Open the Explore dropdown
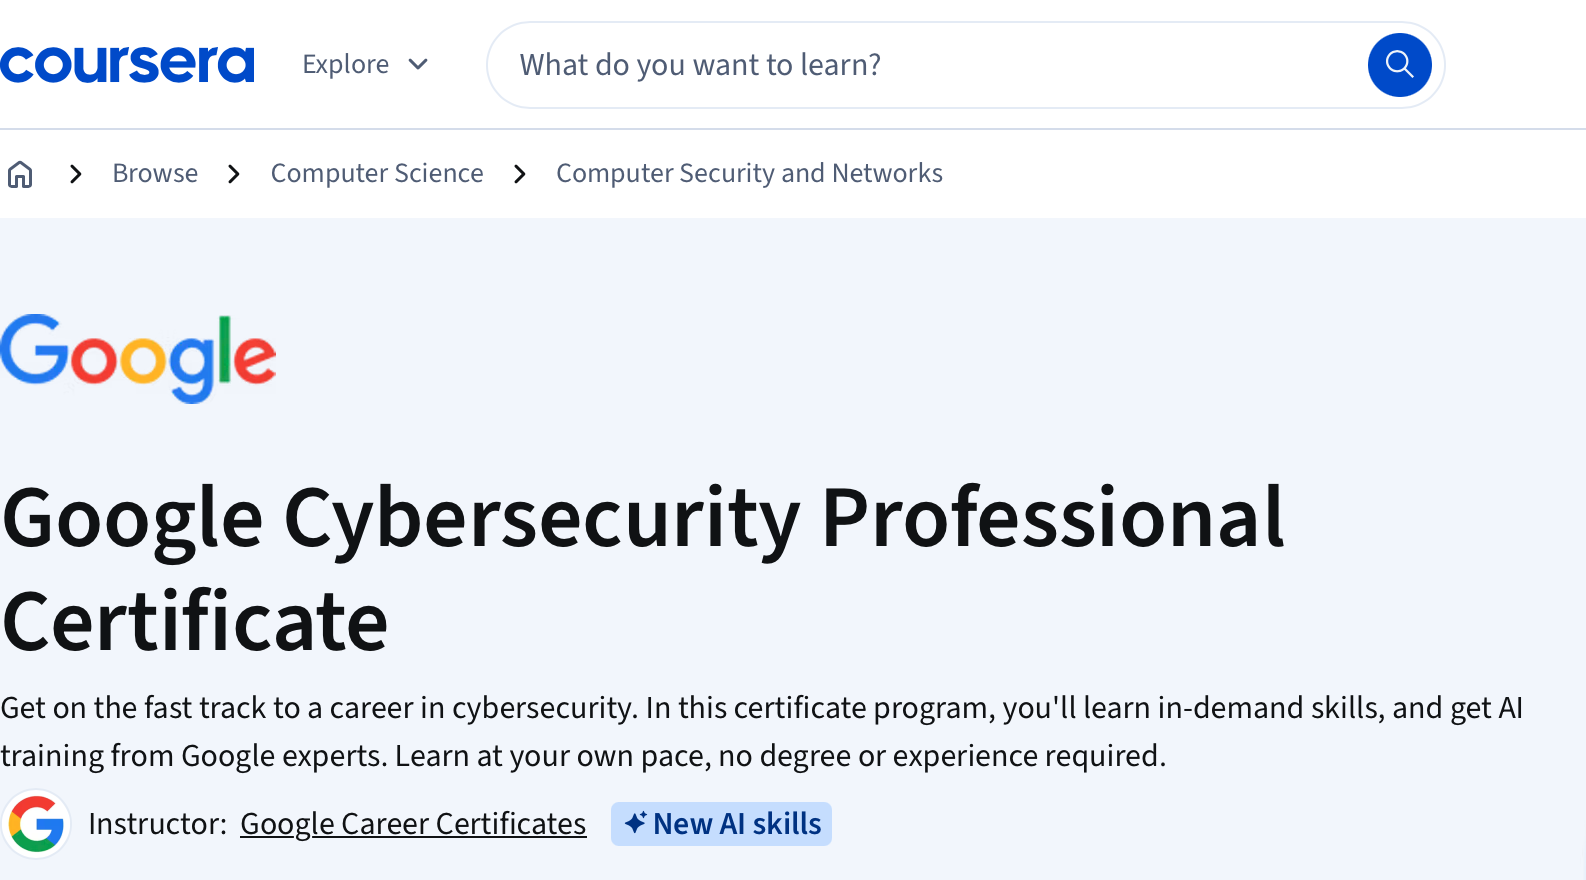This screenshot has height=880, width=1586. [x=346, y=63]
